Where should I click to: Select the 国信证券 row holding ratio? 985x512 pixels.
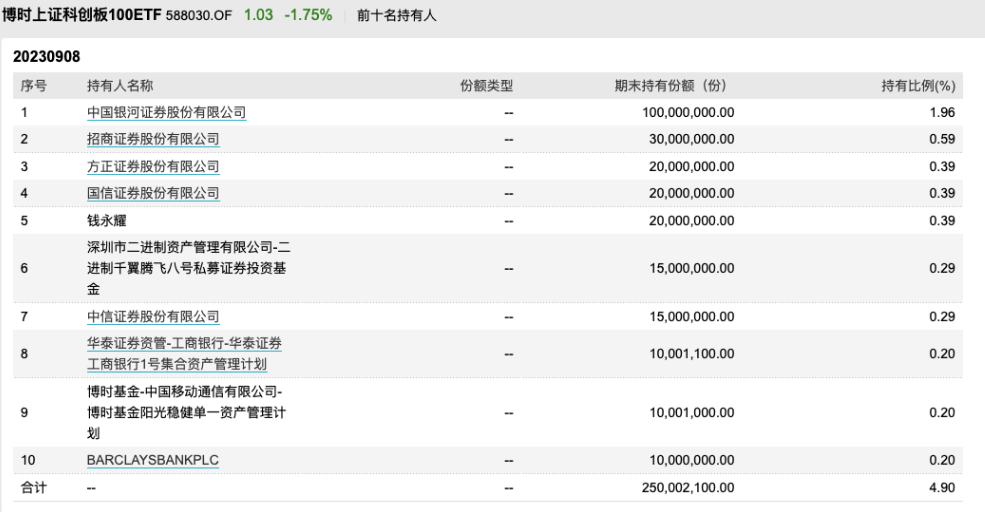point(942,193)
